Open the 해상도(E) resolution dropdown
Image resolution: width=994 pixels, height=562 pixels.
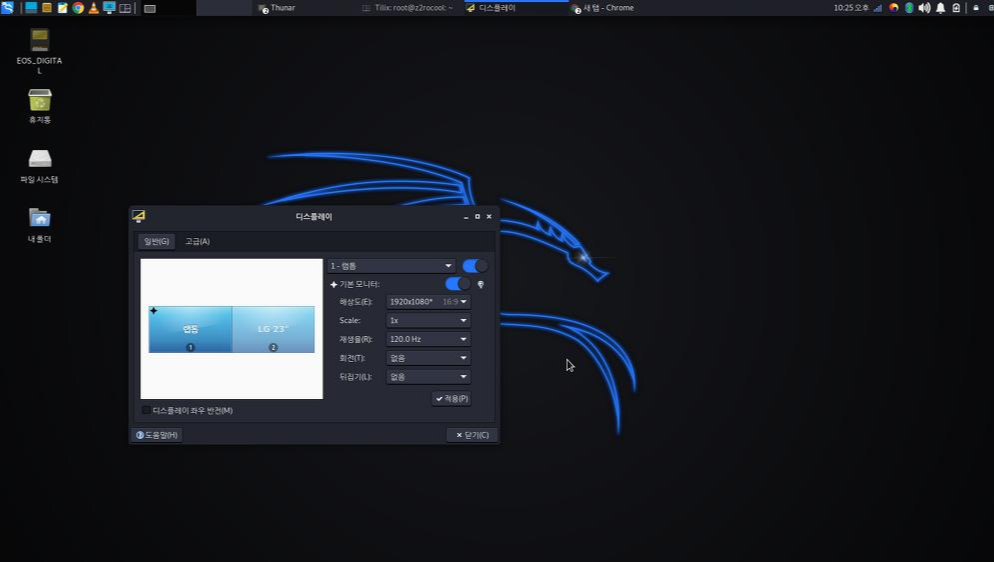click(429, 302)
